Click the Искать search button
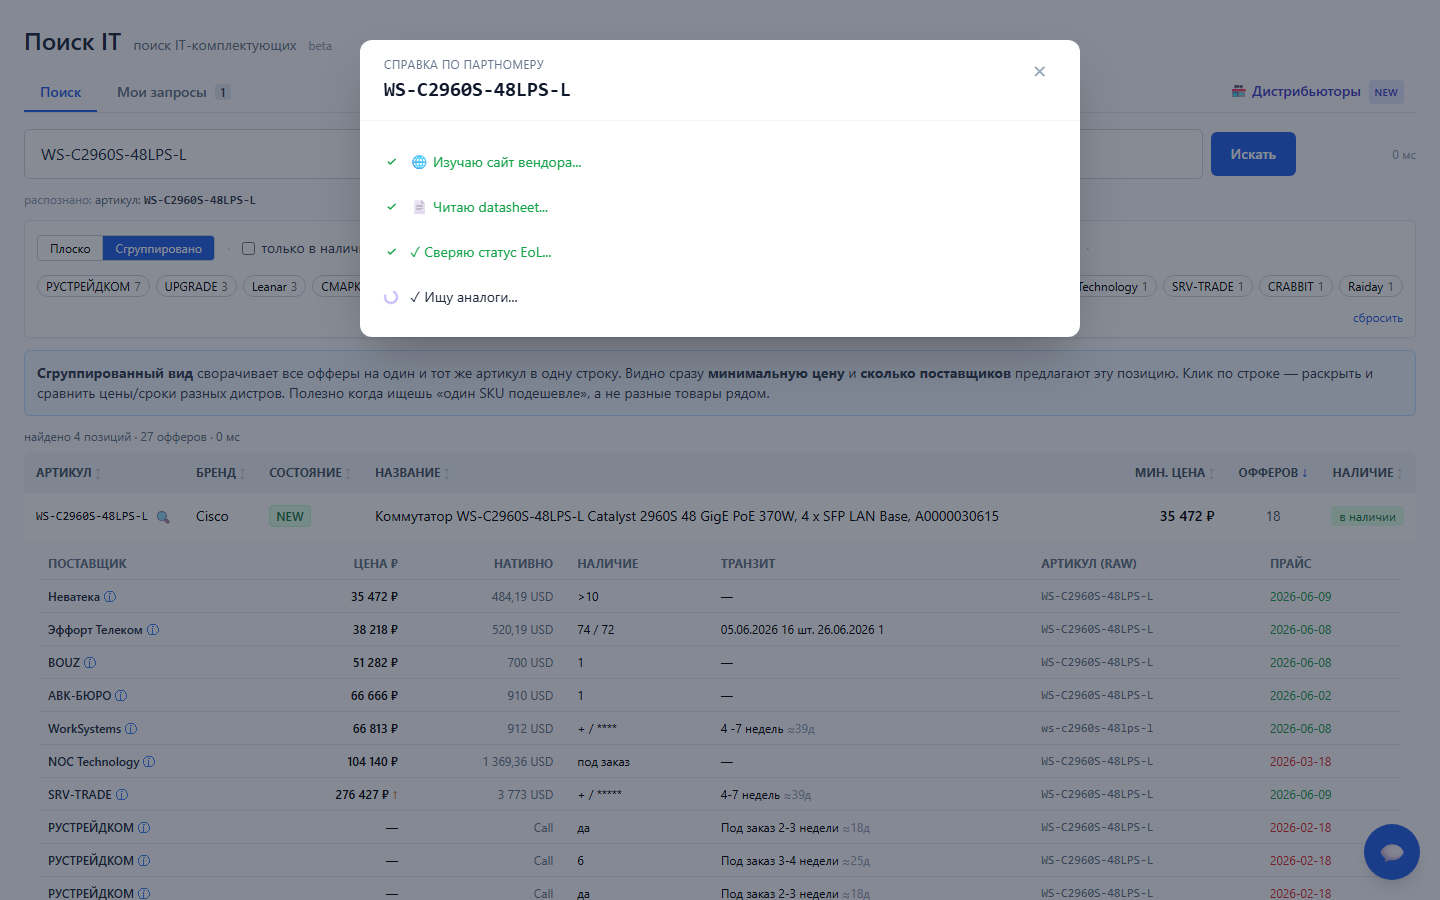Image resolution: width=1440 pixels, height=900 pixels. pos(1253,154)
